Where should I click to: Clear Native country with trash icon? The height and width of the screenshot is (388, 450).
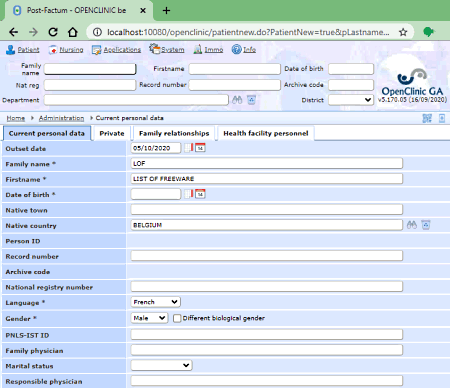(x=426, y=225)
